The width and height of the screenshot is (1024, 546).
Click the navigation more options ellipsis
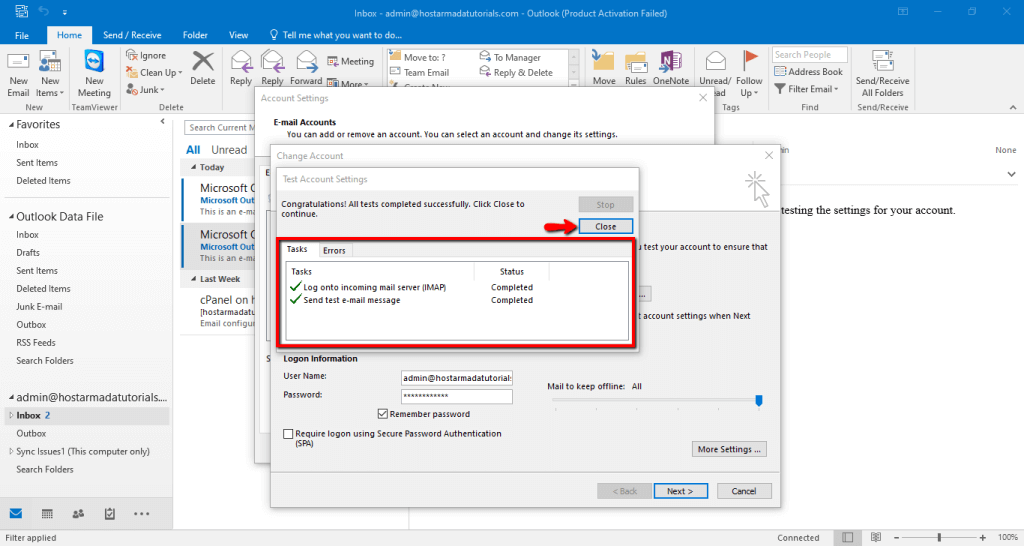(x=142, y=514)
